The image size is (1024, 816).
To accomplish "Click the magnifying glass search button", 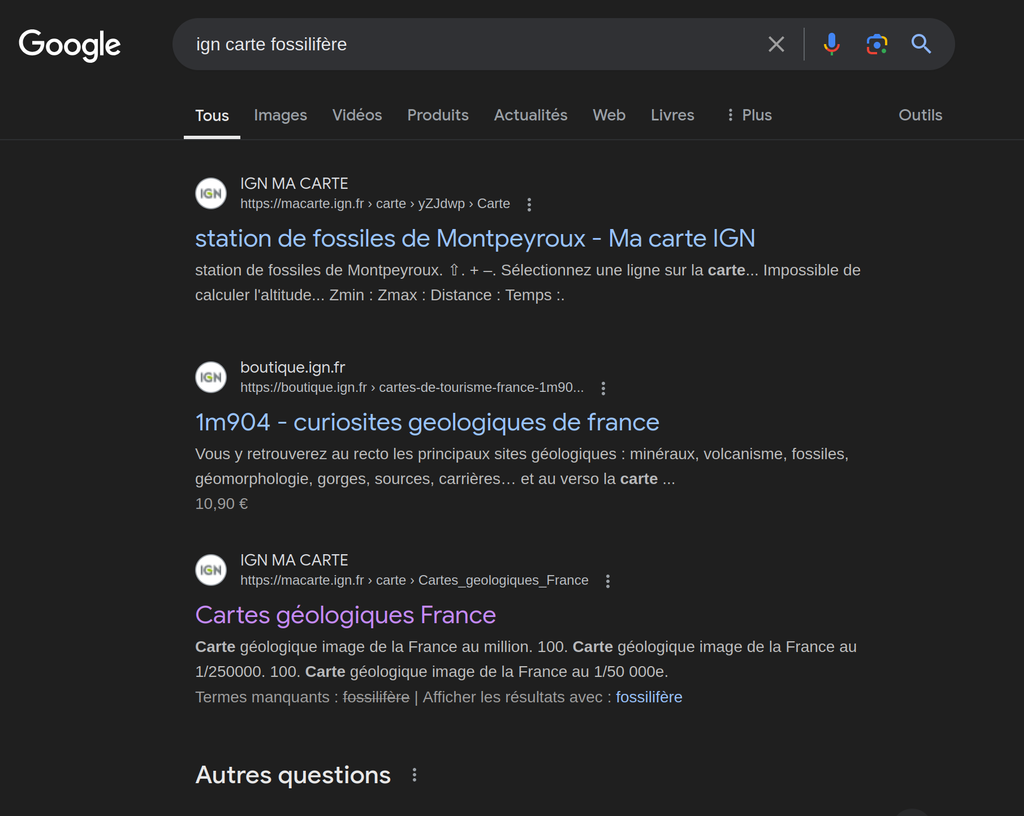I will pos(921,44).
